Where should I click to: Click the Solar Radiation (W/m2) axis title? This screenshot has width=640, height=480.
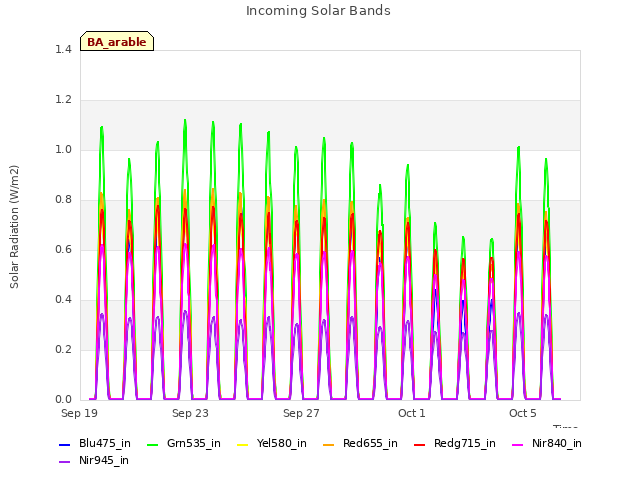coord(14,227)
